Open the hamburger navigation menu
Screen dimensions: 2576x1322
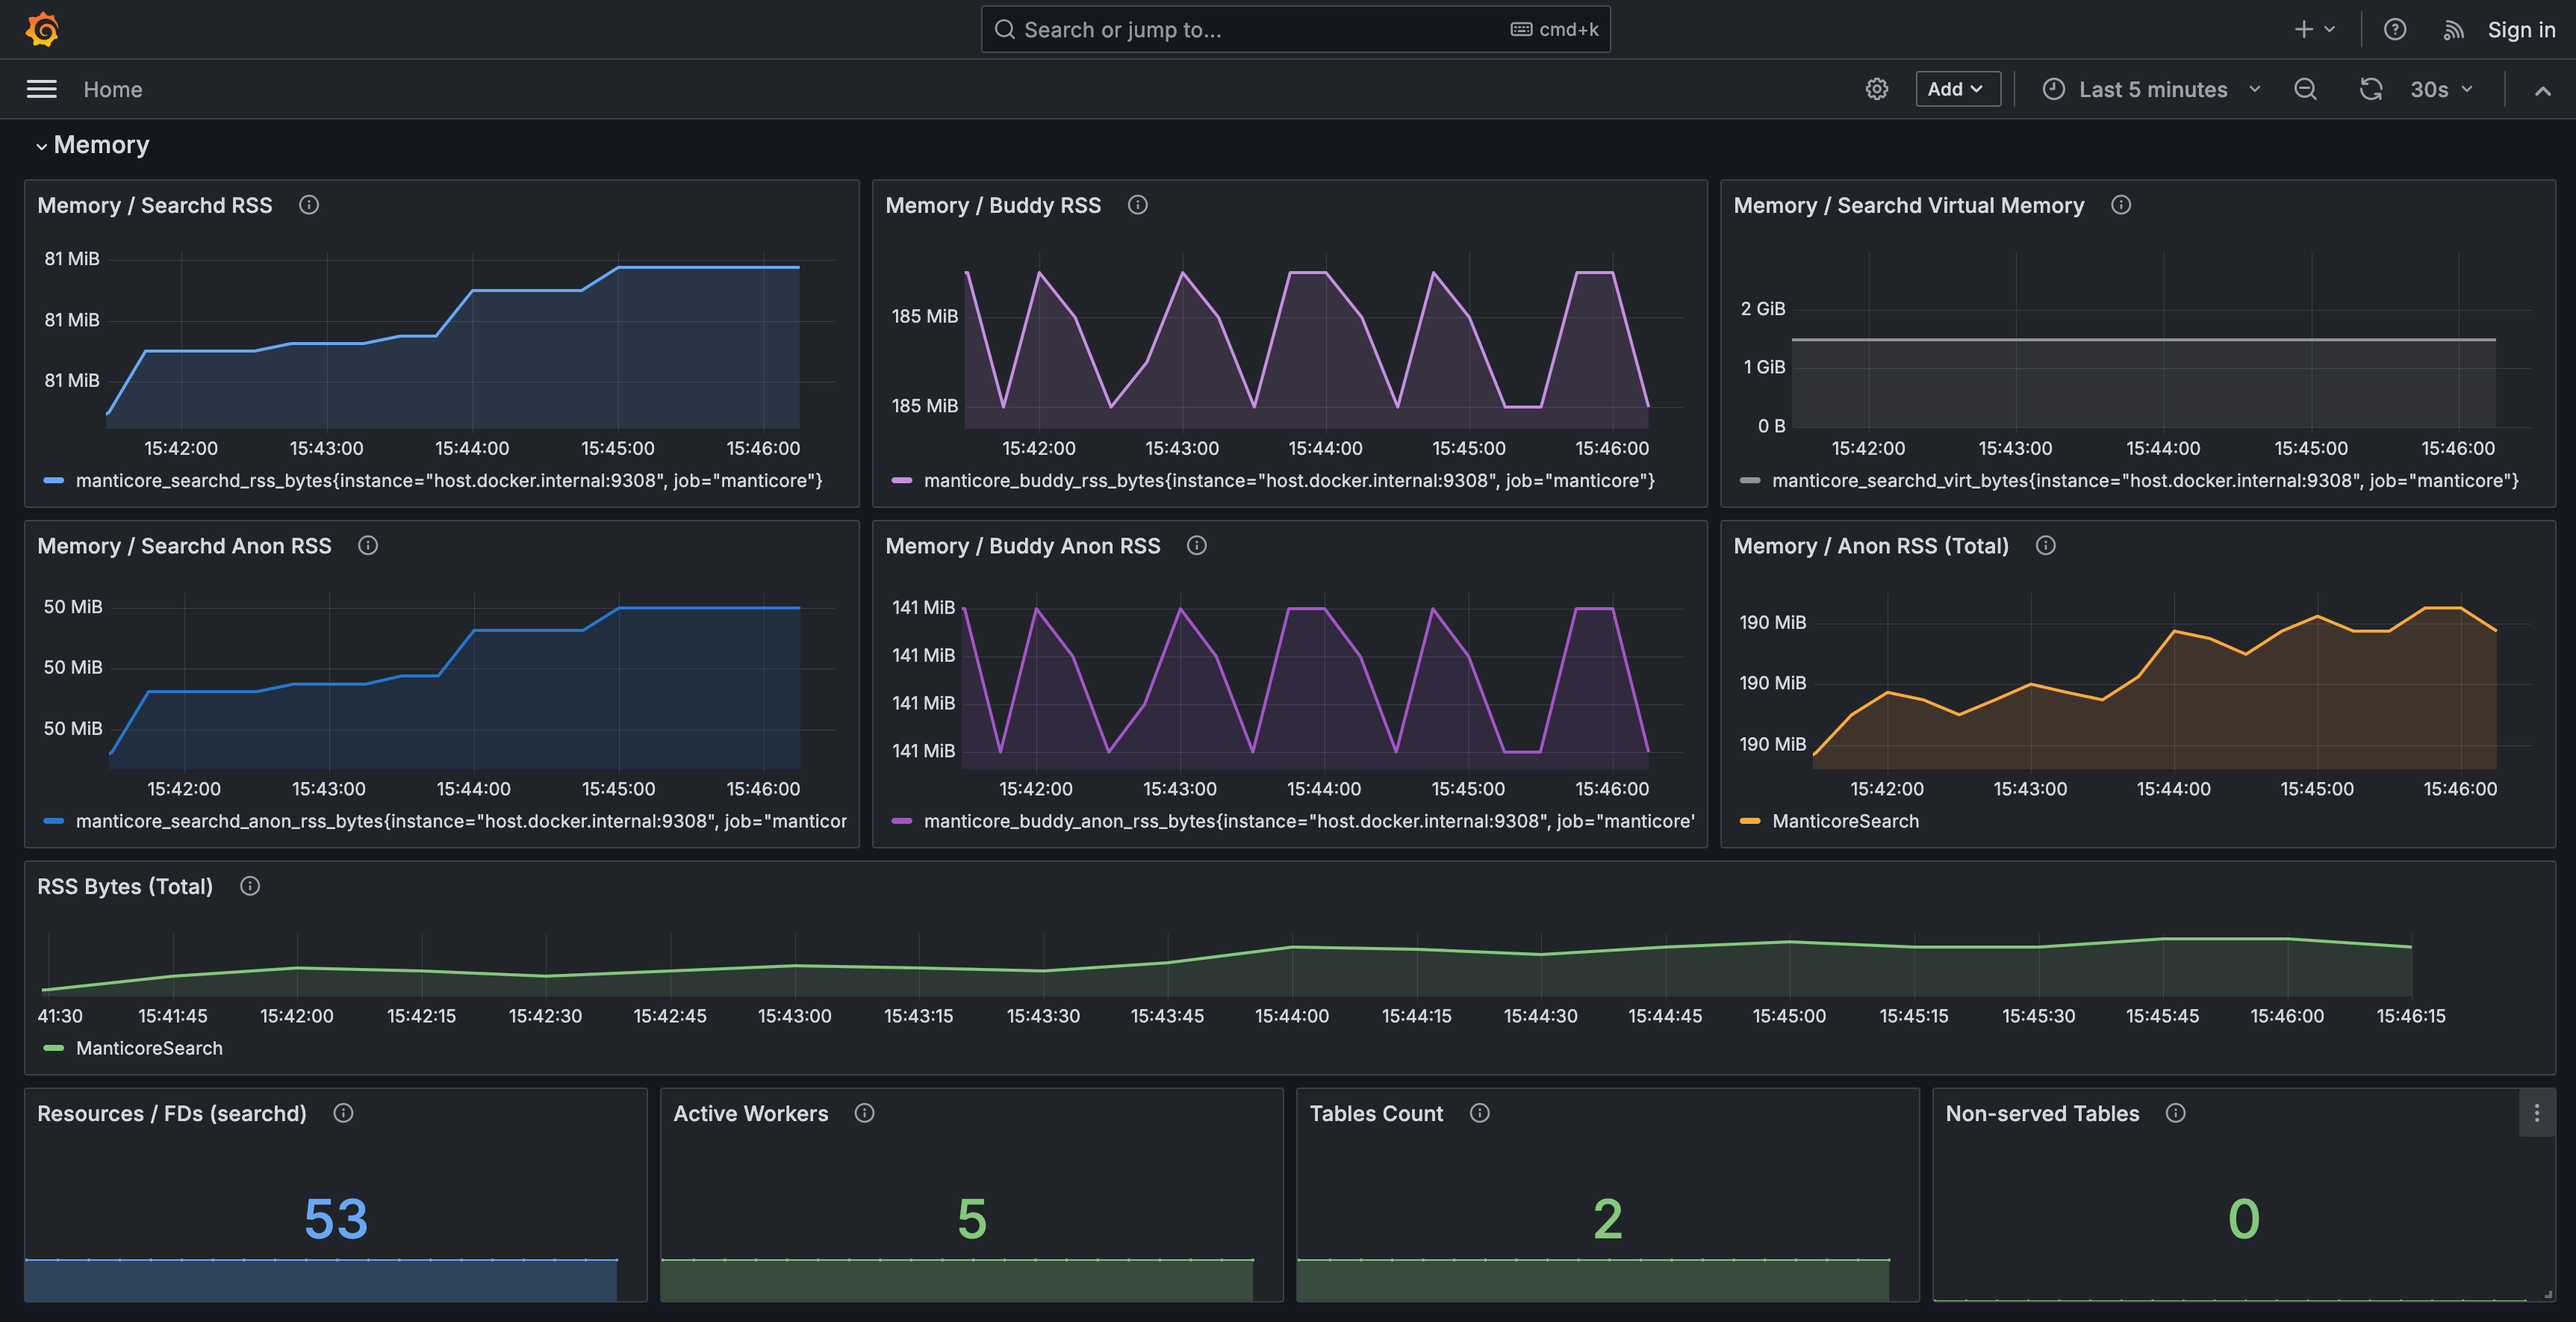tap(41, 89)
